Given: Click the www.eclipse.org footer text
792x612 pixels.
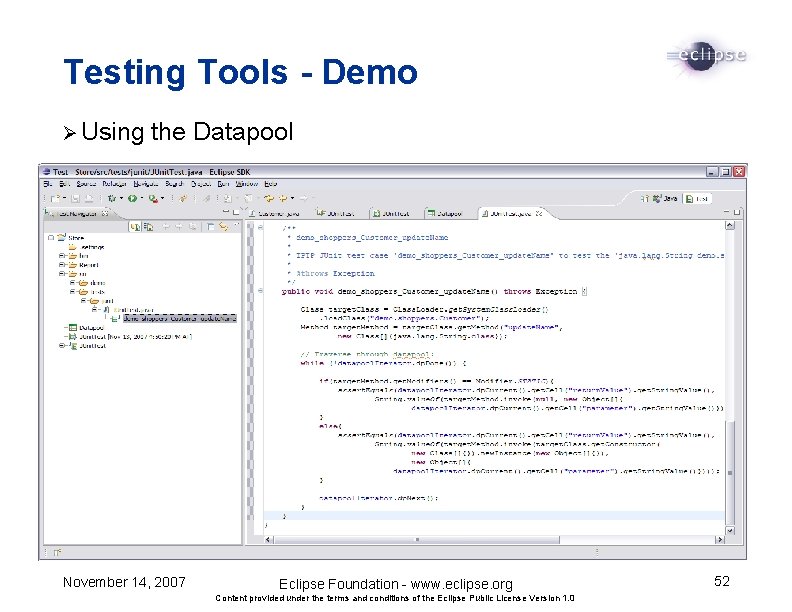Looking at the screenshot, I should click(x=462, y=584).
